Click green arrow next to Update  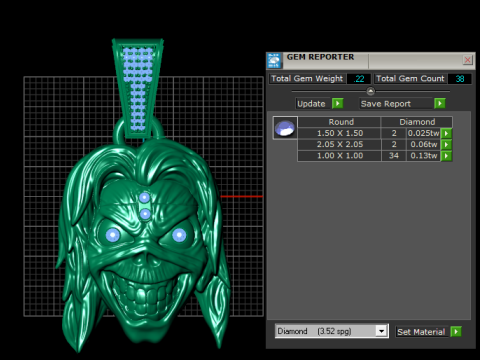(338, 104)
